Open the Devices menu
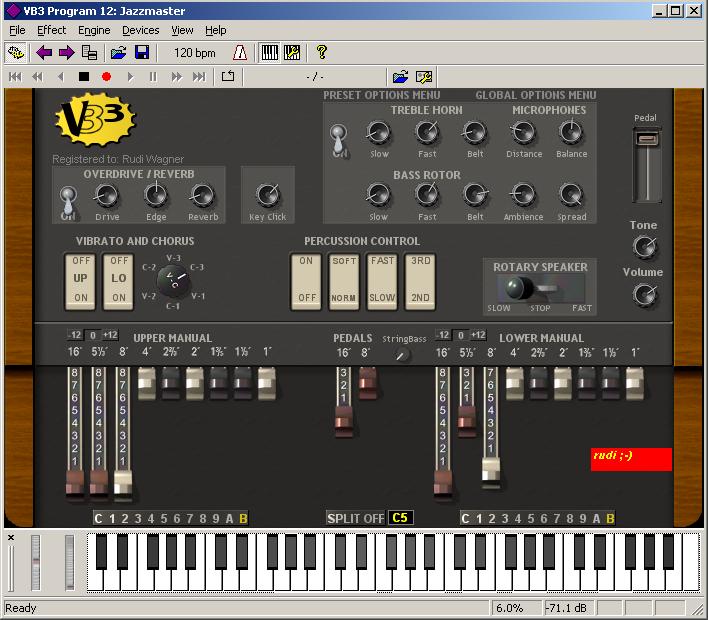 tap(140, 30)
